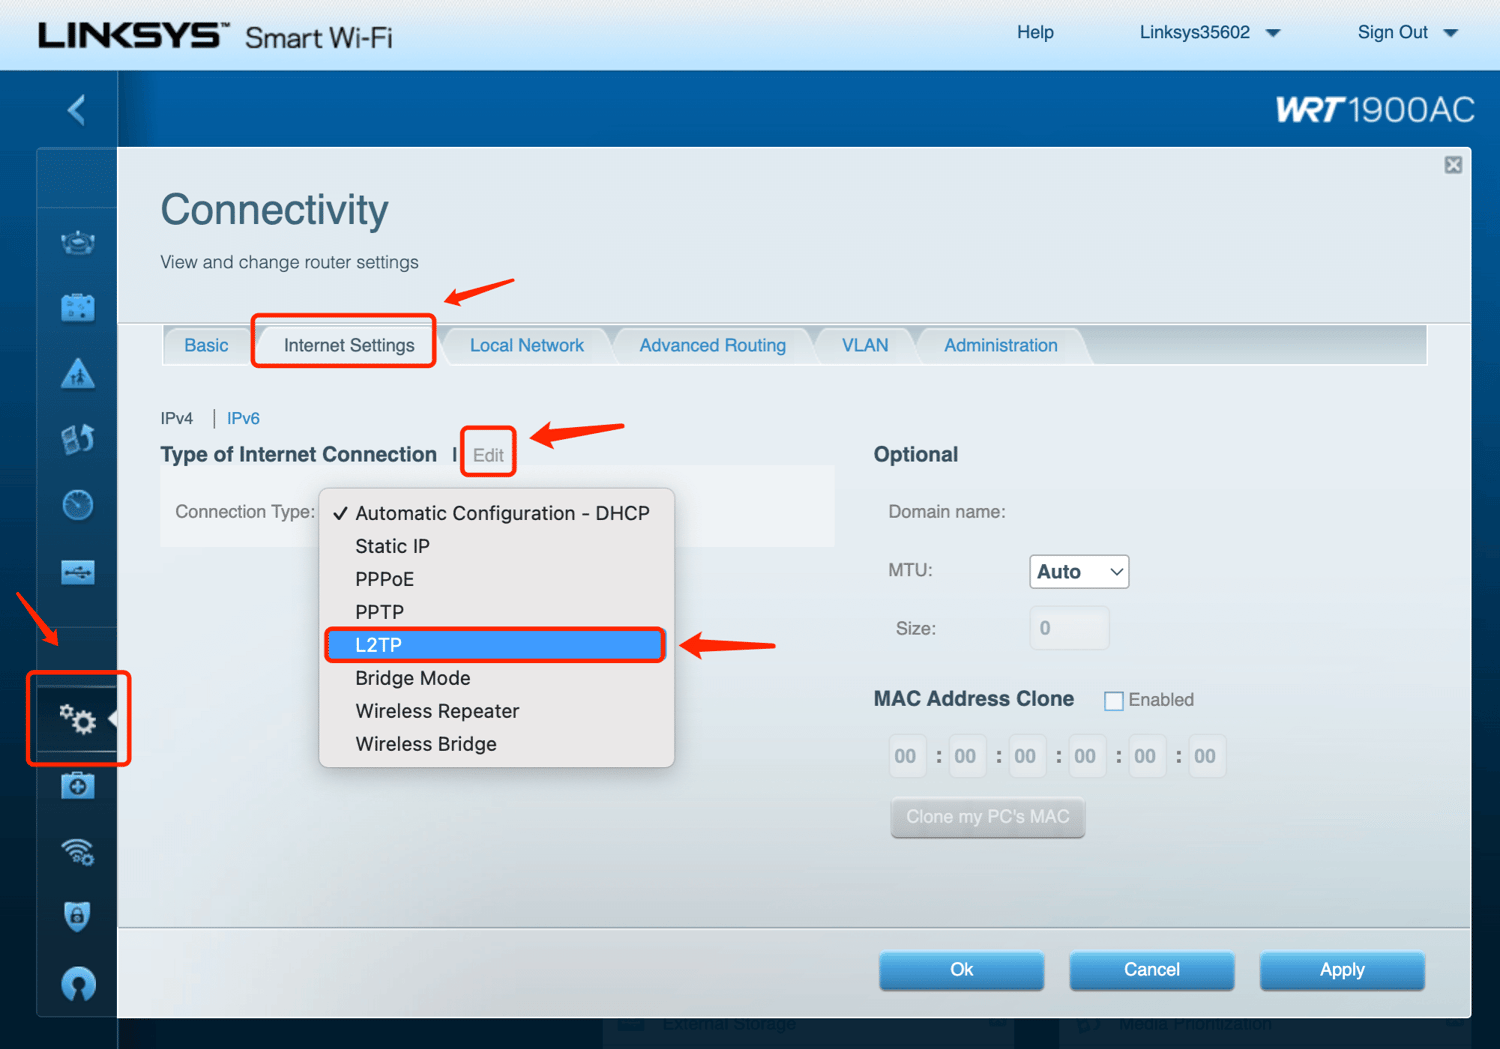Screen dimensions: 1500x1049
Task: Open Security shield lock icon
Action: coord(77,916)
